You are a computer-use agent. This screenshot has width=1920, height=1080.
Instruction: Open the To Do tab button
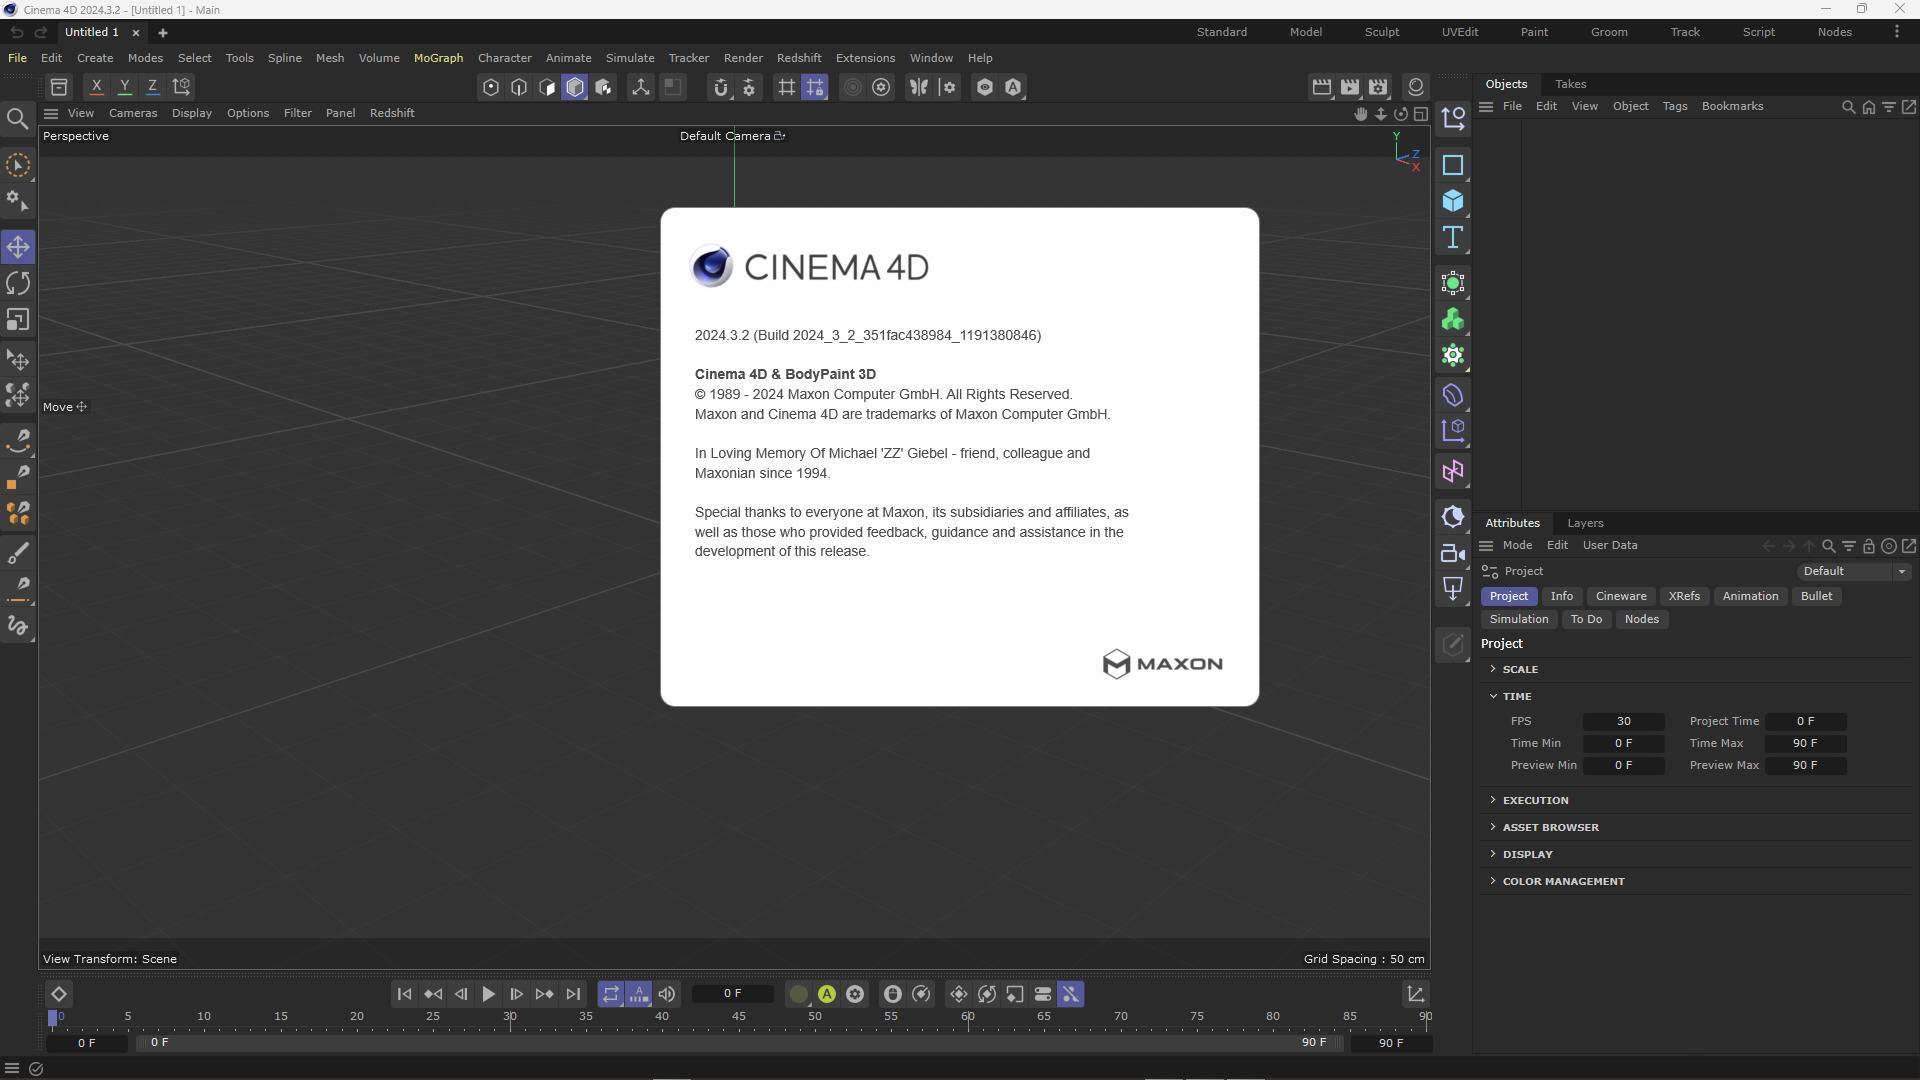coord(1586,619)
